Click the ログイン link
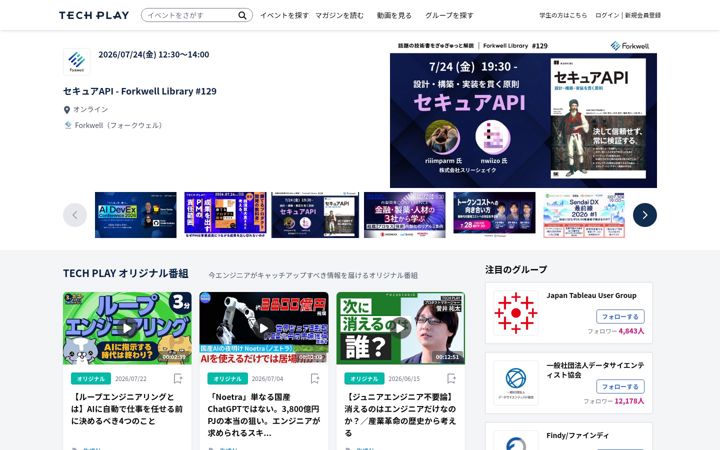Viewport: 720px width, 450px height. click(607, 15)
